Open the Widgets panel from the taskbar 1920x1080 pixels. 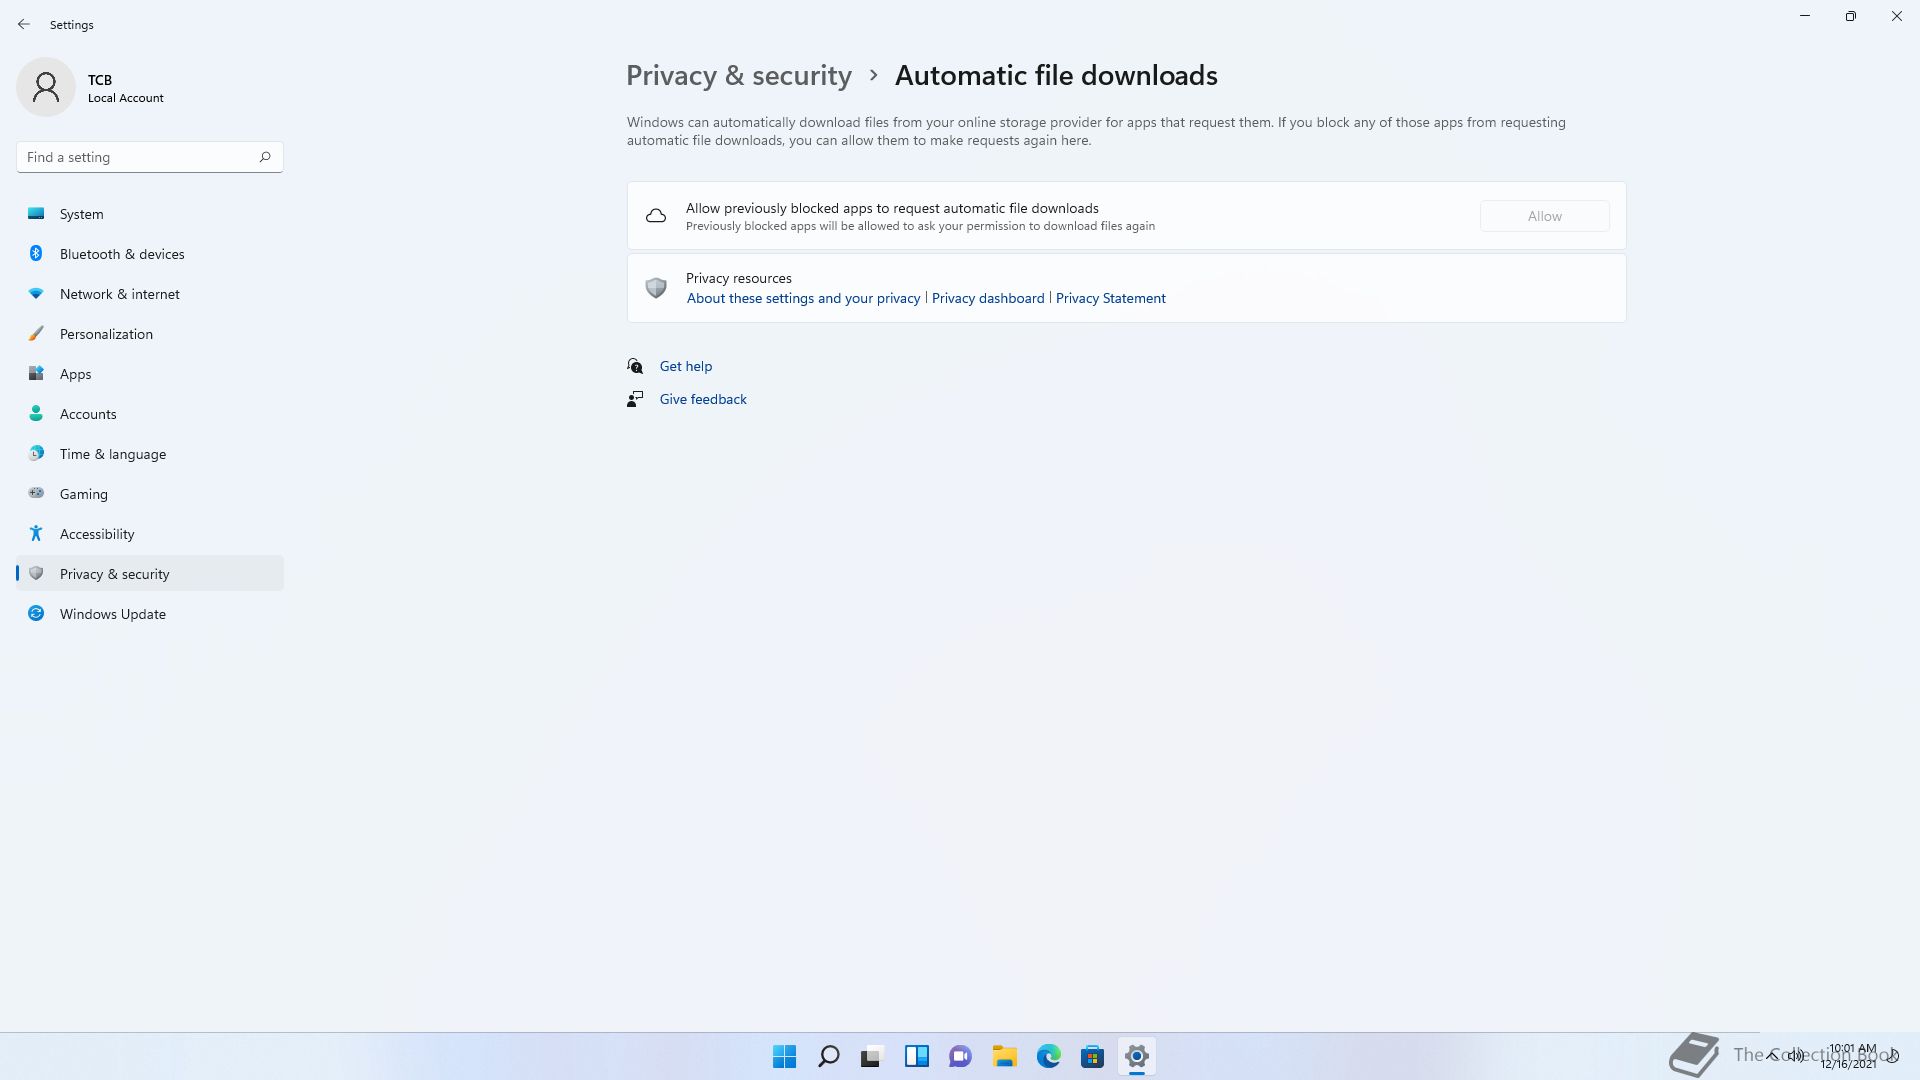[917, 1056]
